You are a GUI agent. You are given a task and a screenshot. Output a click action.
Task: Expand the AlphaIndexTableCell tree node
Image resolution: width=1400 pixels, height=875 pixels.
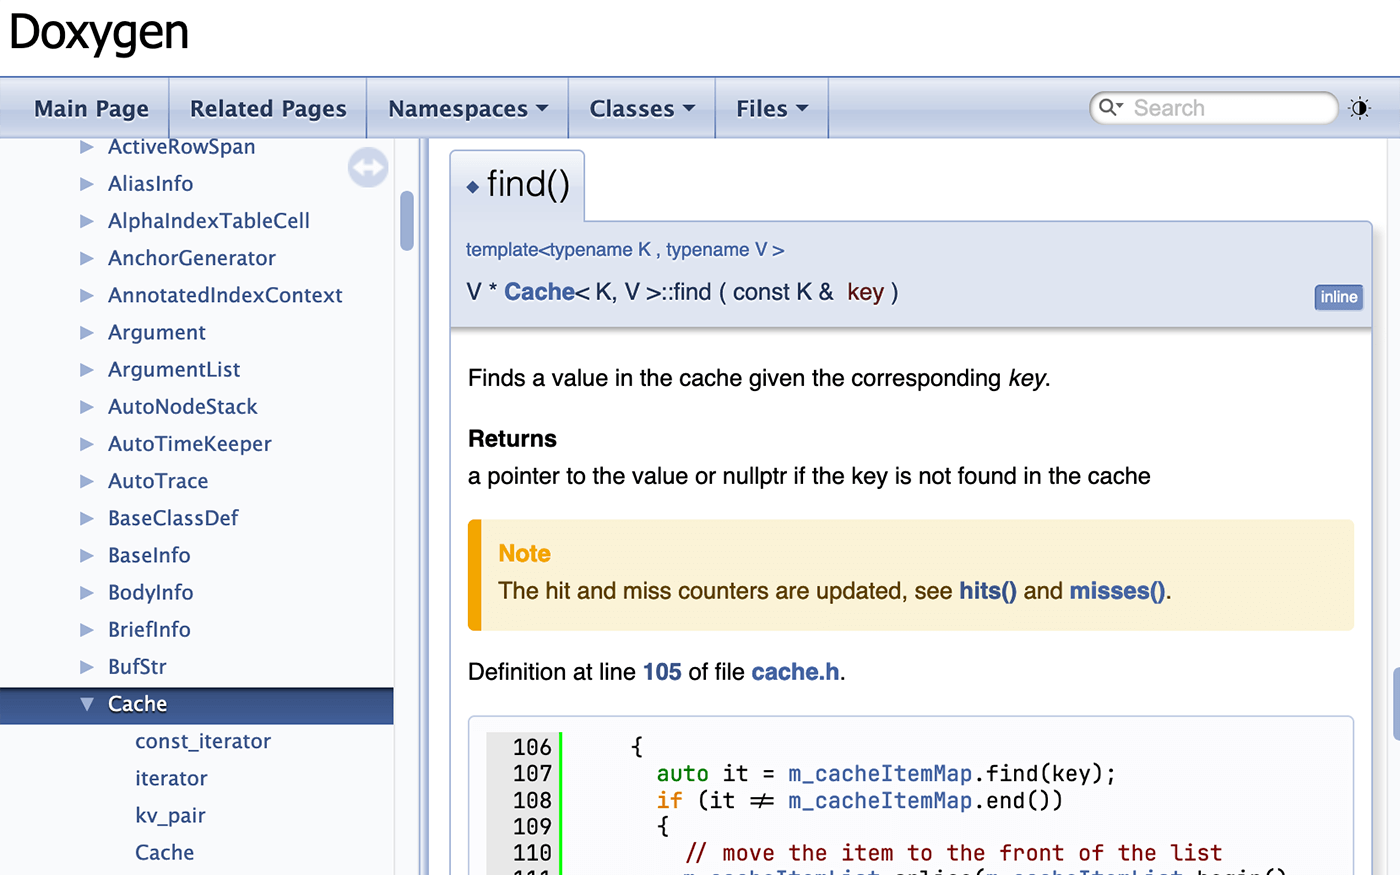point(87,221)
